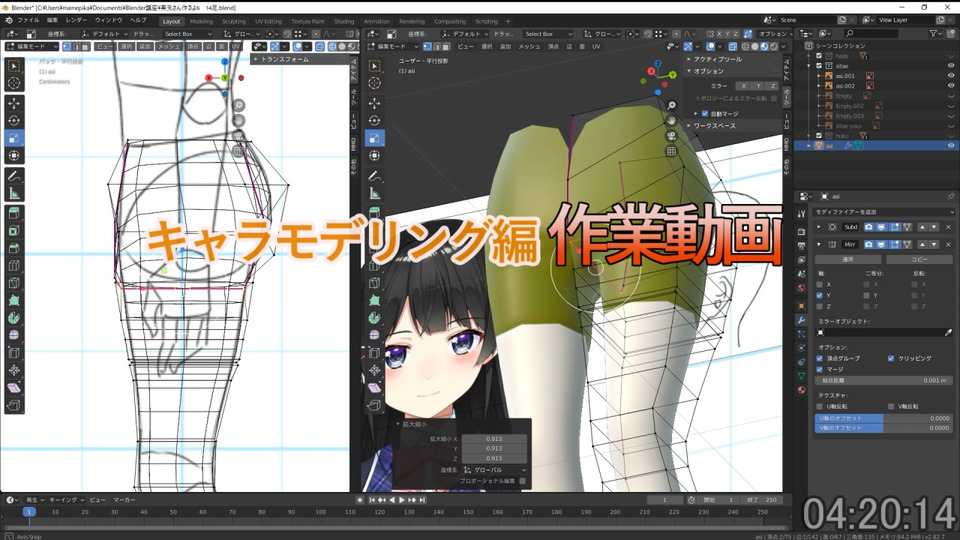Switch to the Sculpting workspace tab

point(233,21)
